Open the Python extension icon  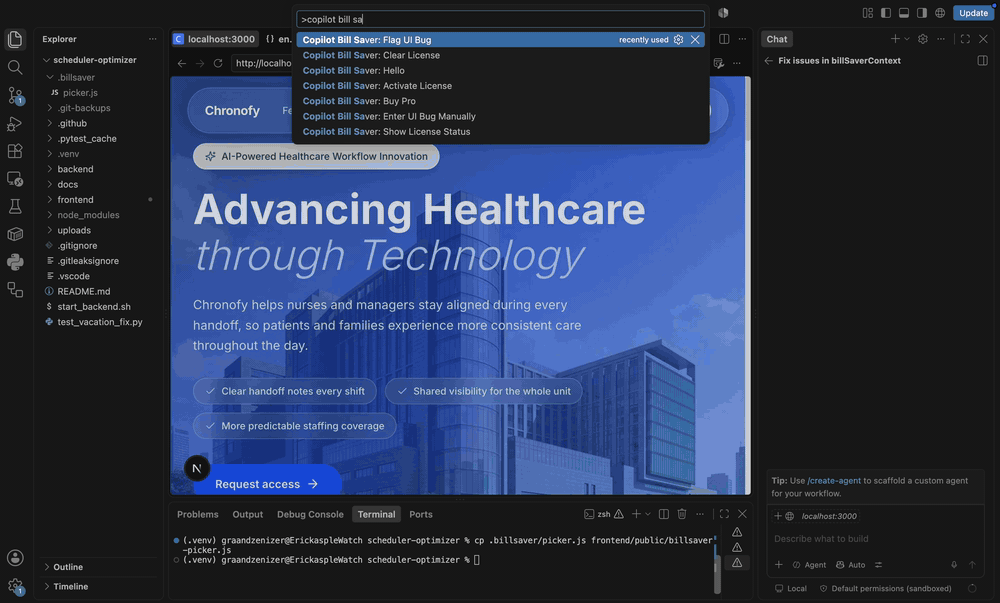point(15,262)
